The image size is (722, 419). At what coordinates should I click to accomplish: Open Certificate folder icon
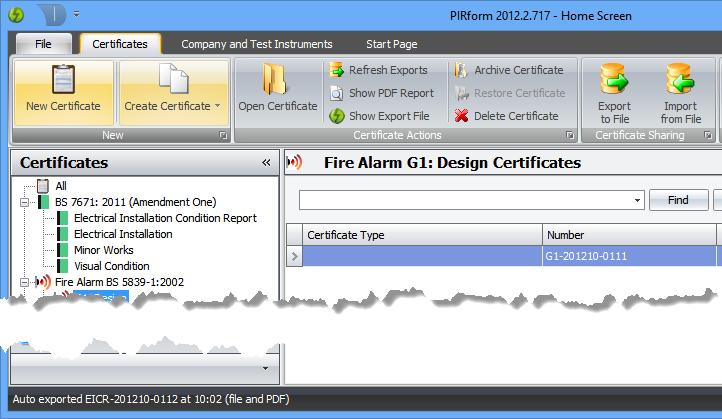(277, 80)
